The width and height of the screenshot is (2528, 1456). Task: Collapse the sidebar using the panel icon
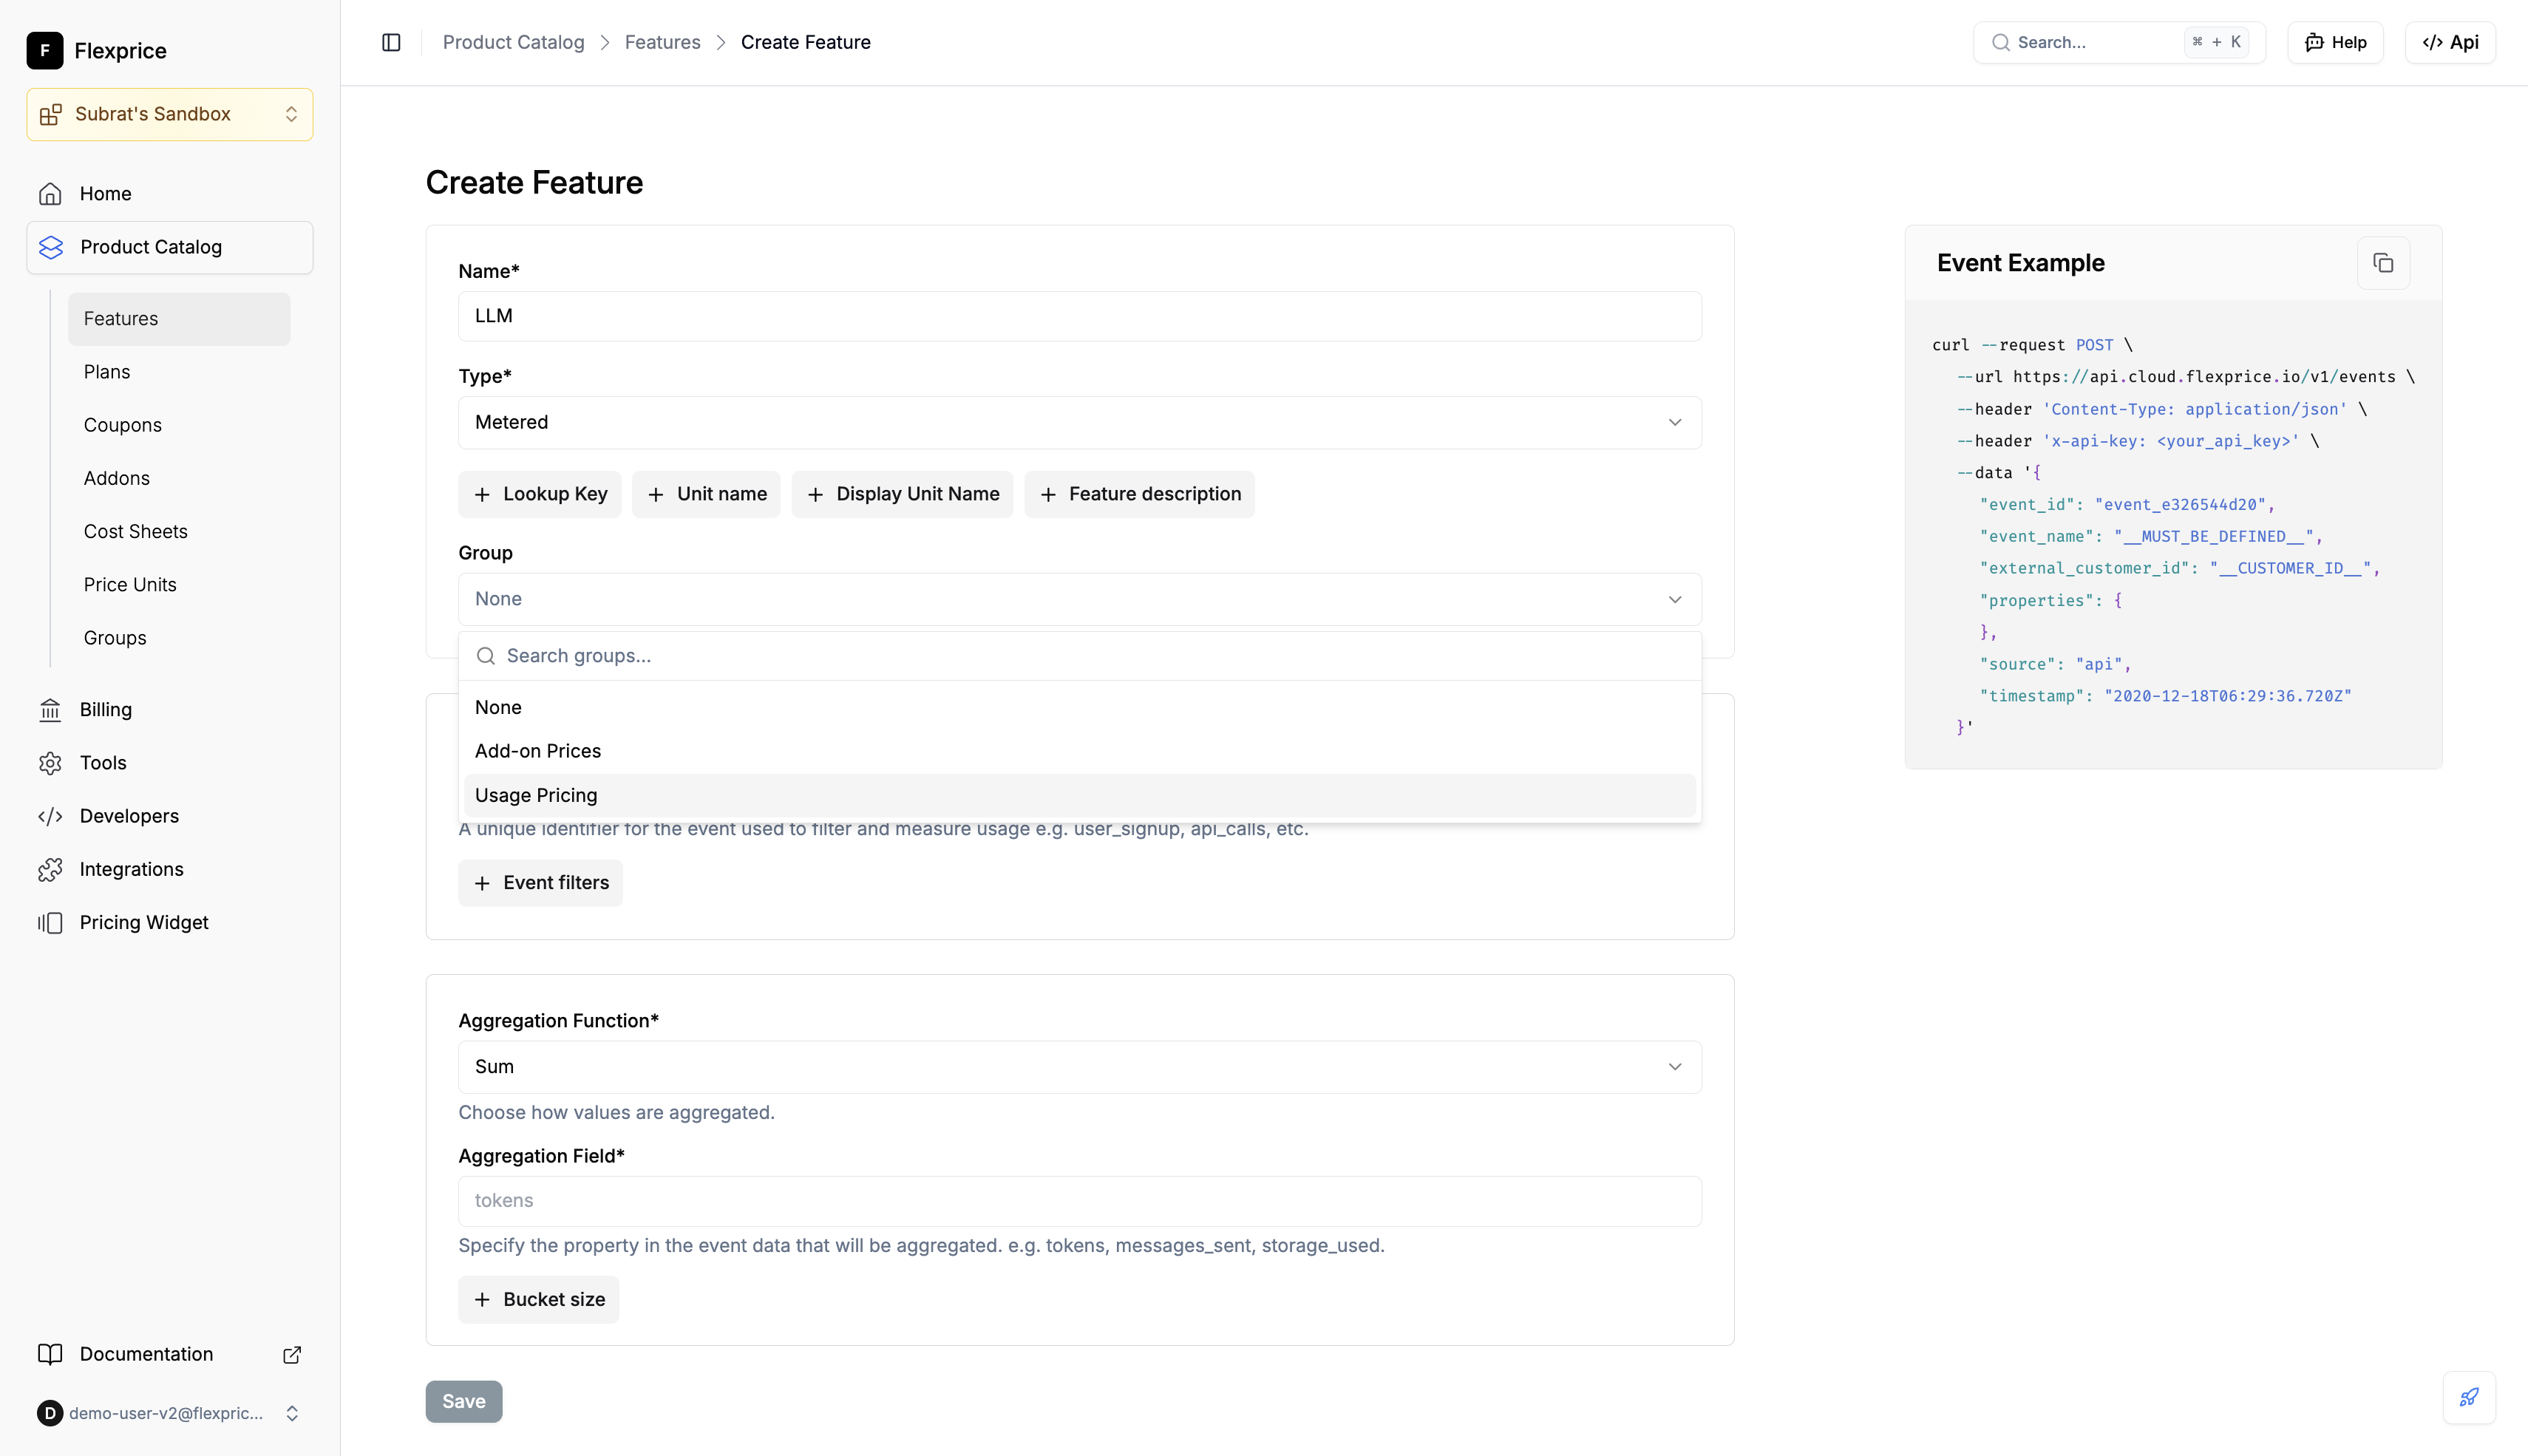(390, 42)
